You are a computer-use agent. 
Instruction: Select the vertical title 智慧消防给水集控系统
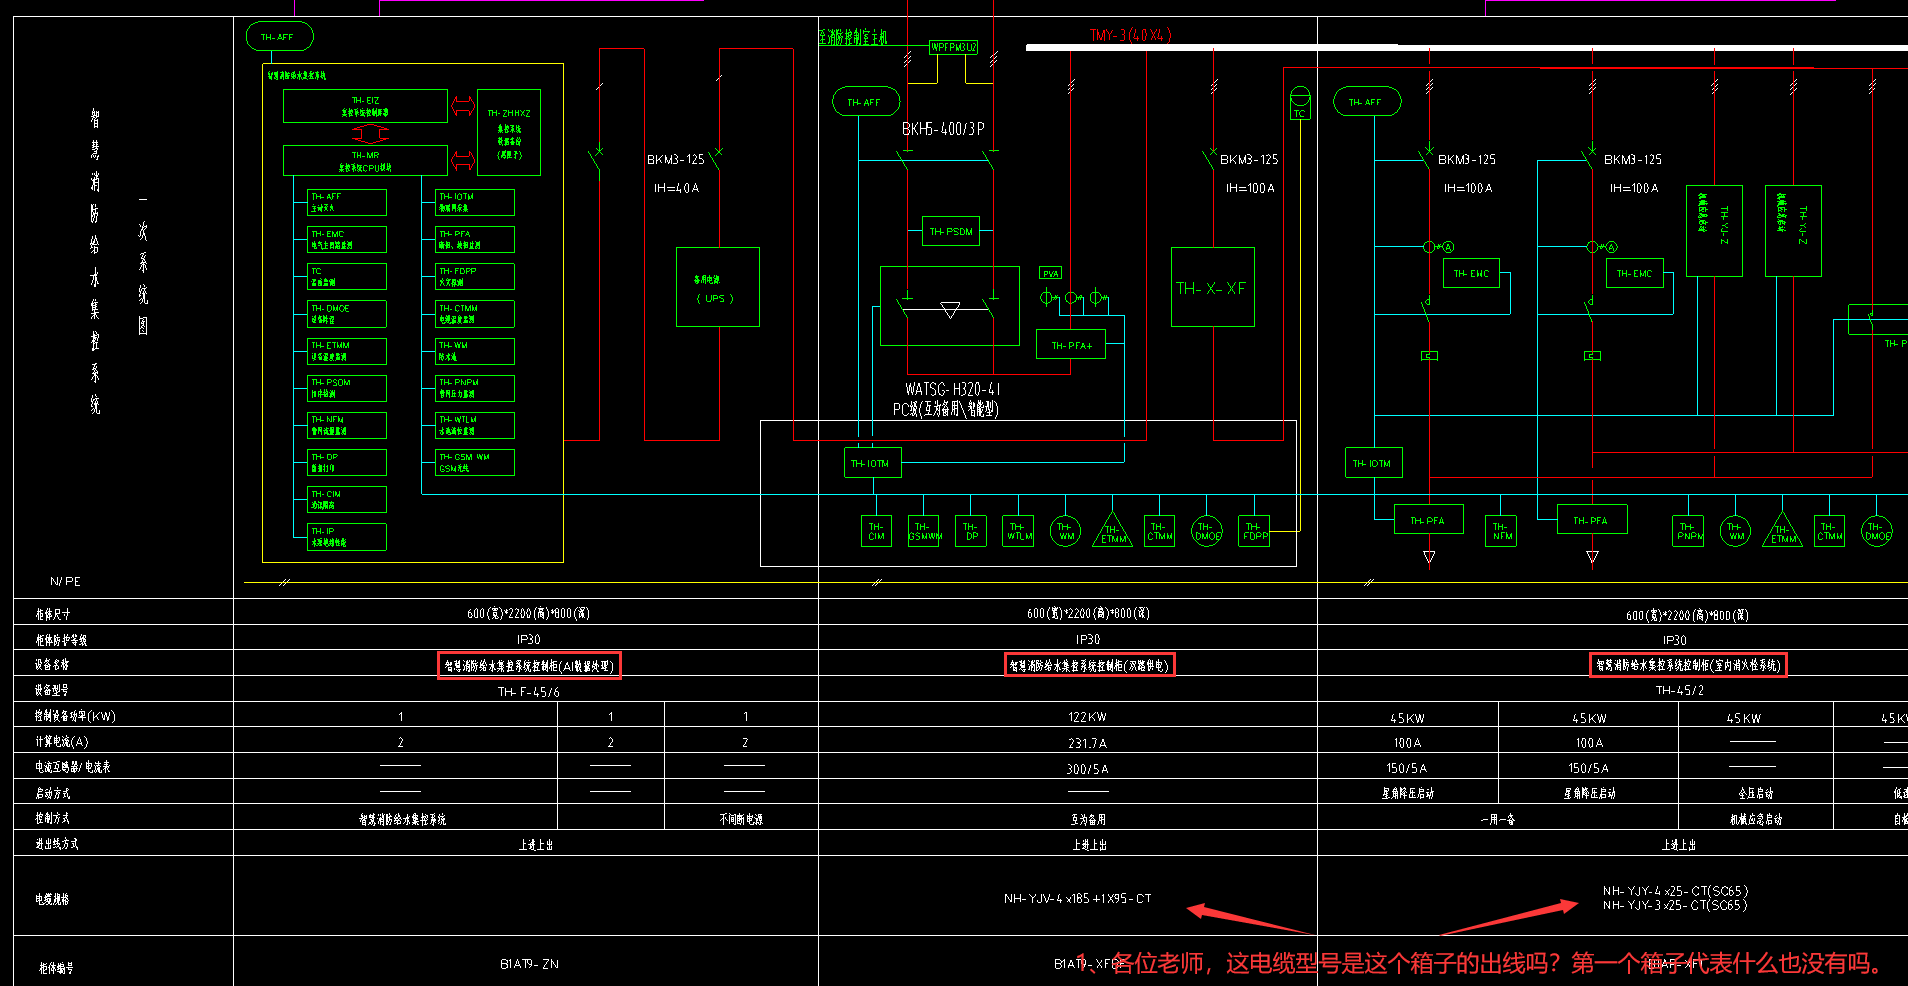(95, 262)
